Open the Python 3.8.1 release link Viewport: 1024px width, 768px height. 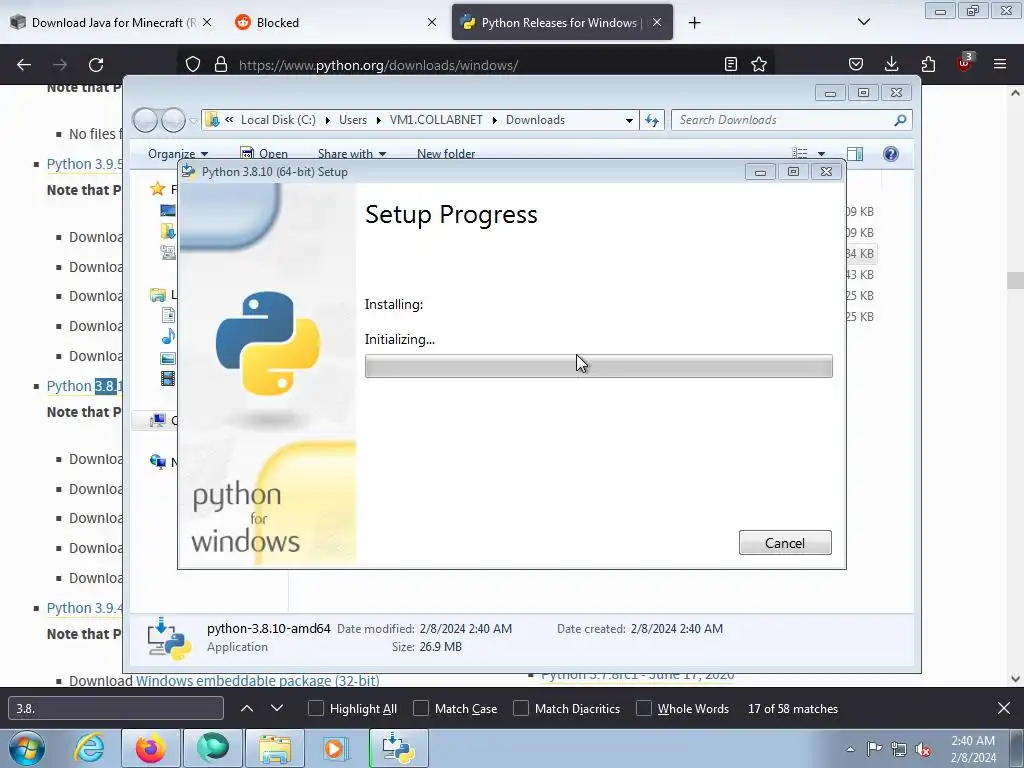pyautogui.click(x=84, y=386)
